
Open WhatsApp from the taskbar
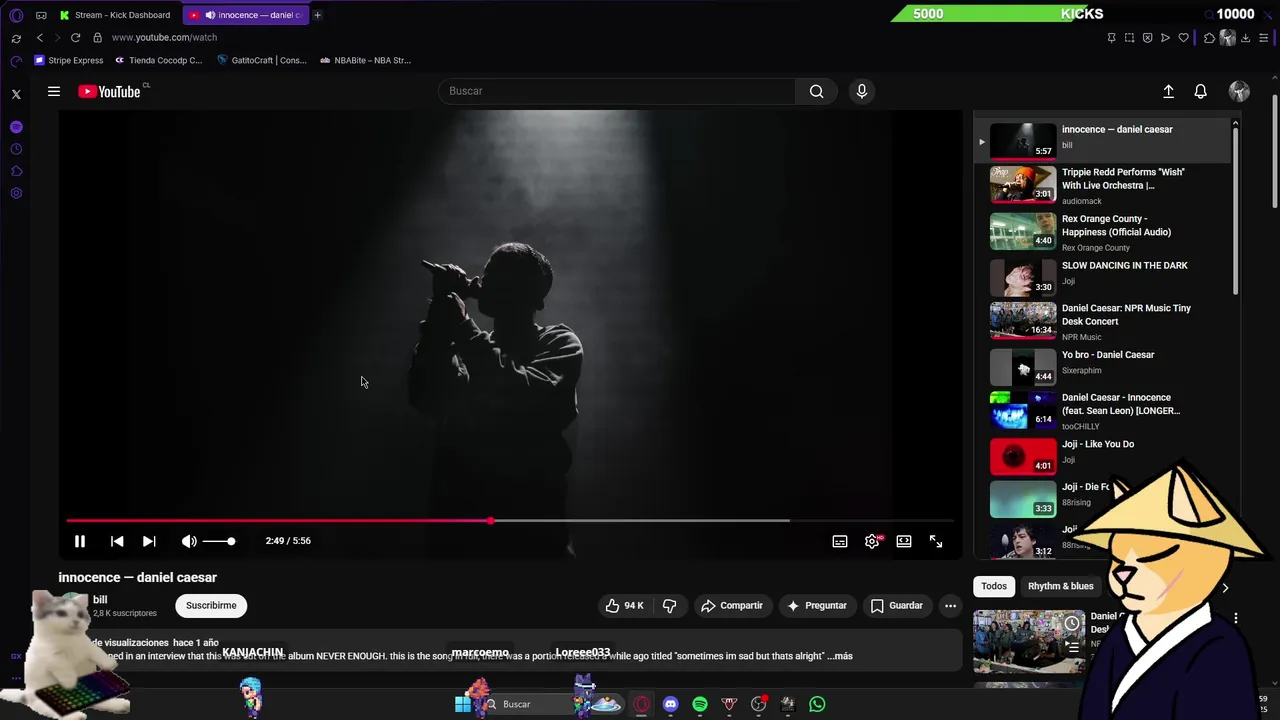tap(817, 704)
